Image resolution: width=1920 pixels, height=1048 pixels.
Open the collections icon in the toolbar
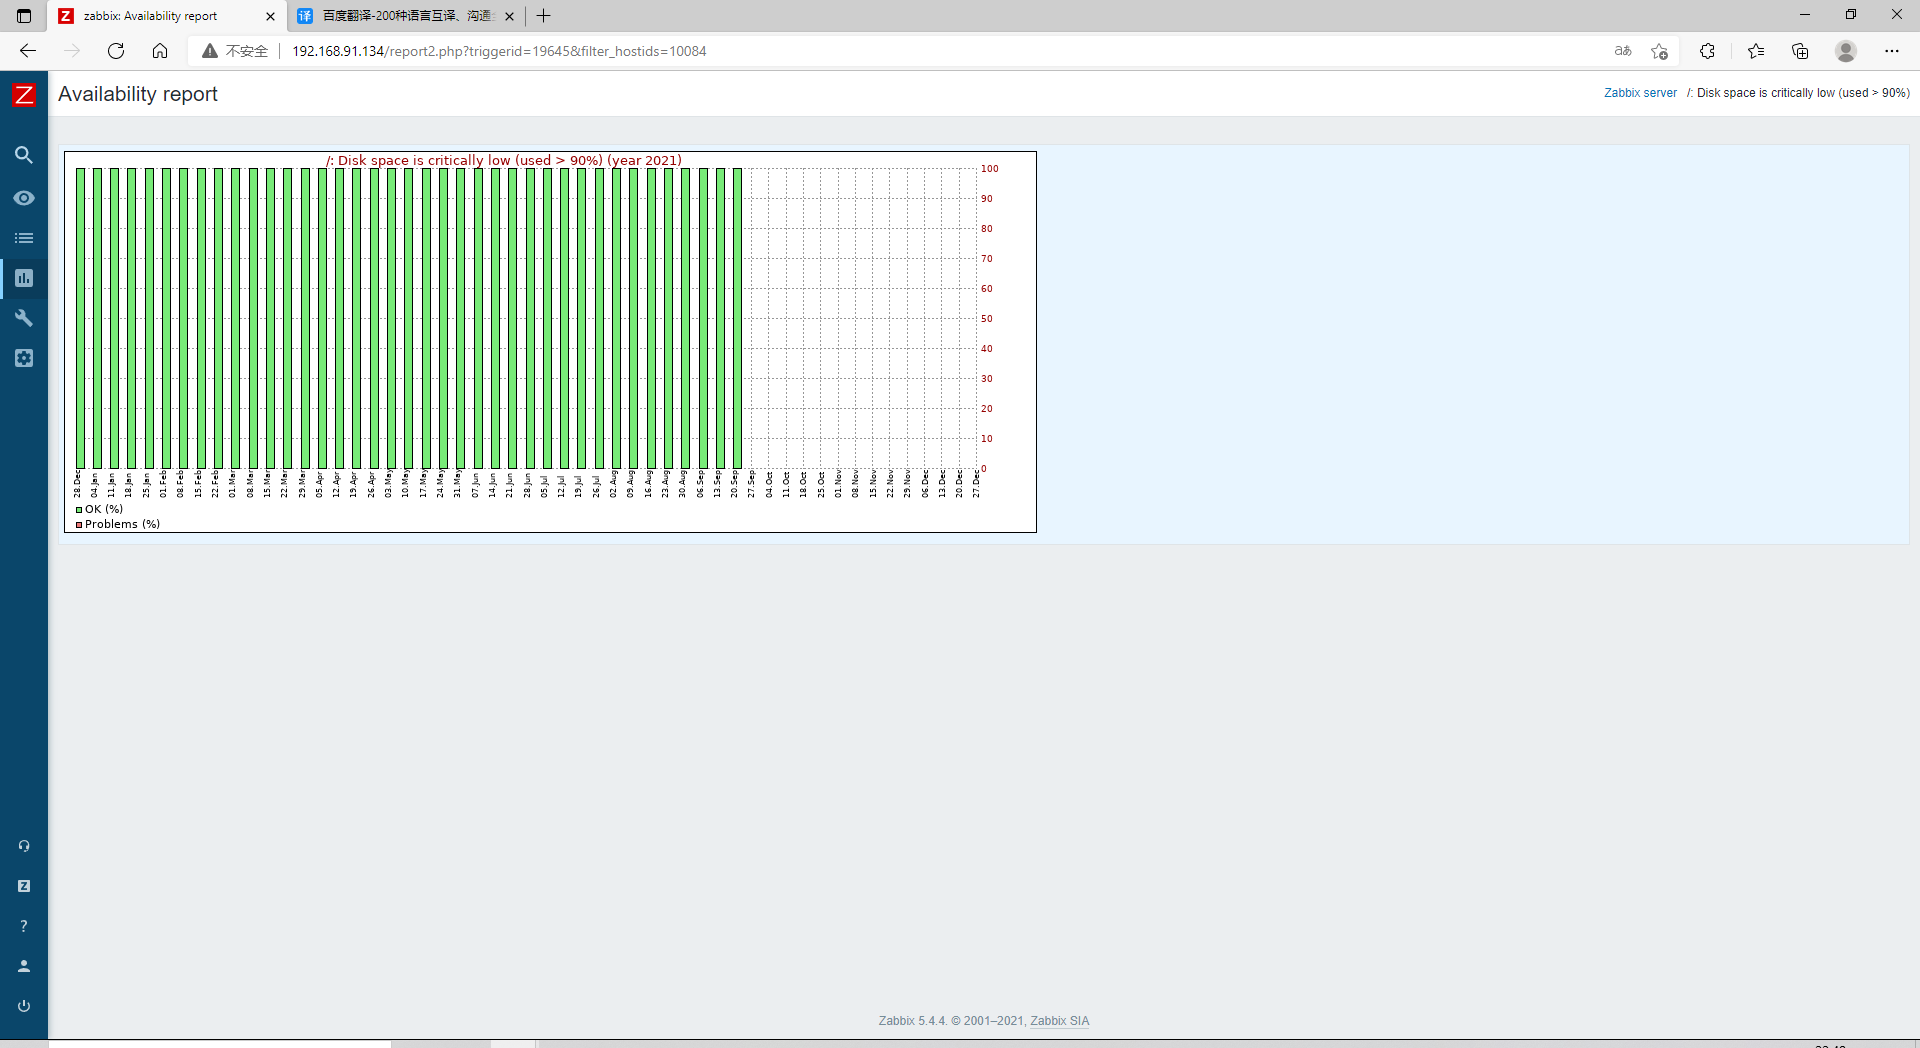1800,51
